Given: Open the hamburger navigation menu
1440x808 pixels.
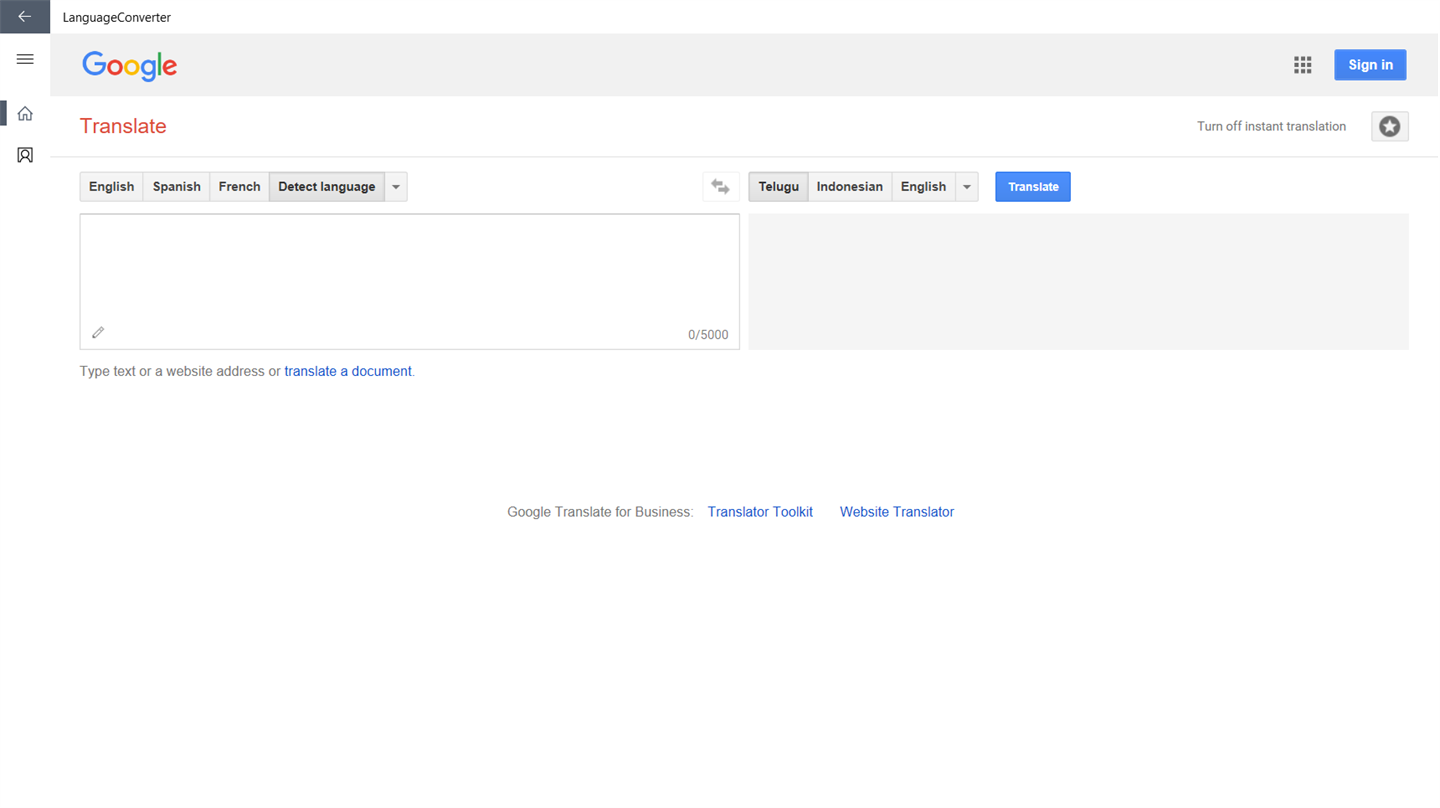Looking at the screenshot, I should coord(25,59).
